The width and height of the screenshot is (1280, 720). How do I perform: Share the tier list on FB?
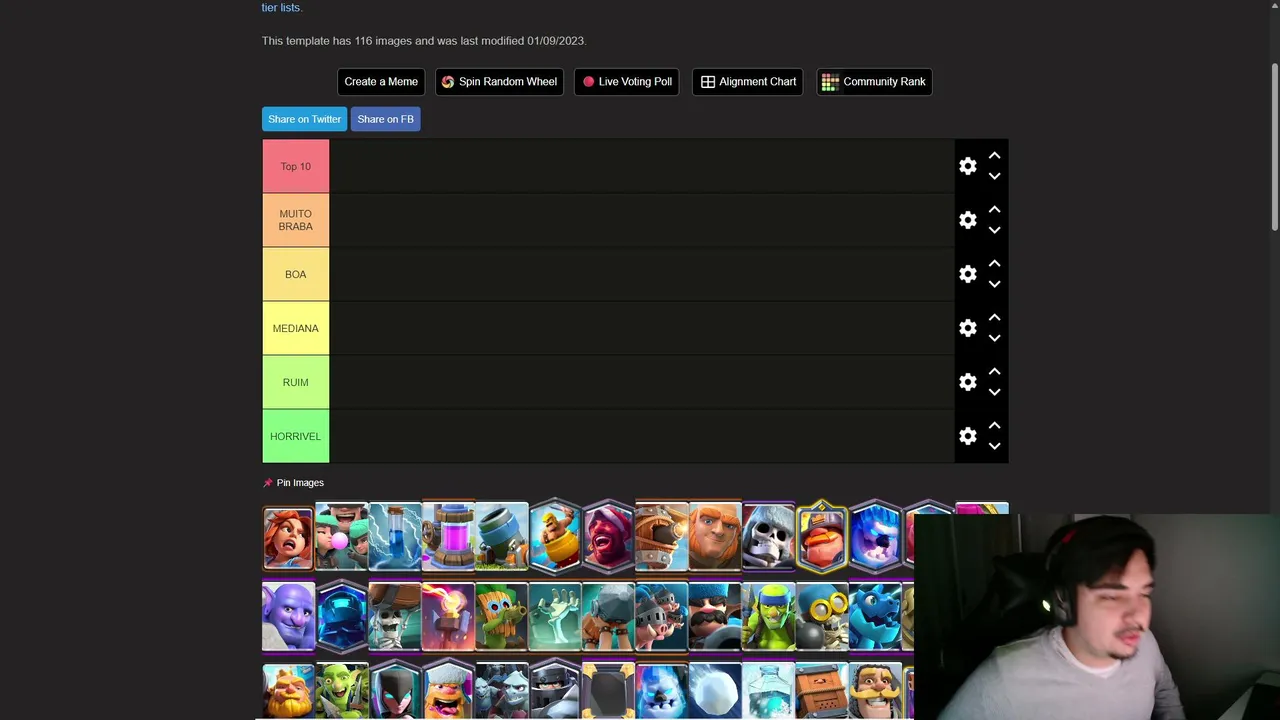tap(385, 119)
